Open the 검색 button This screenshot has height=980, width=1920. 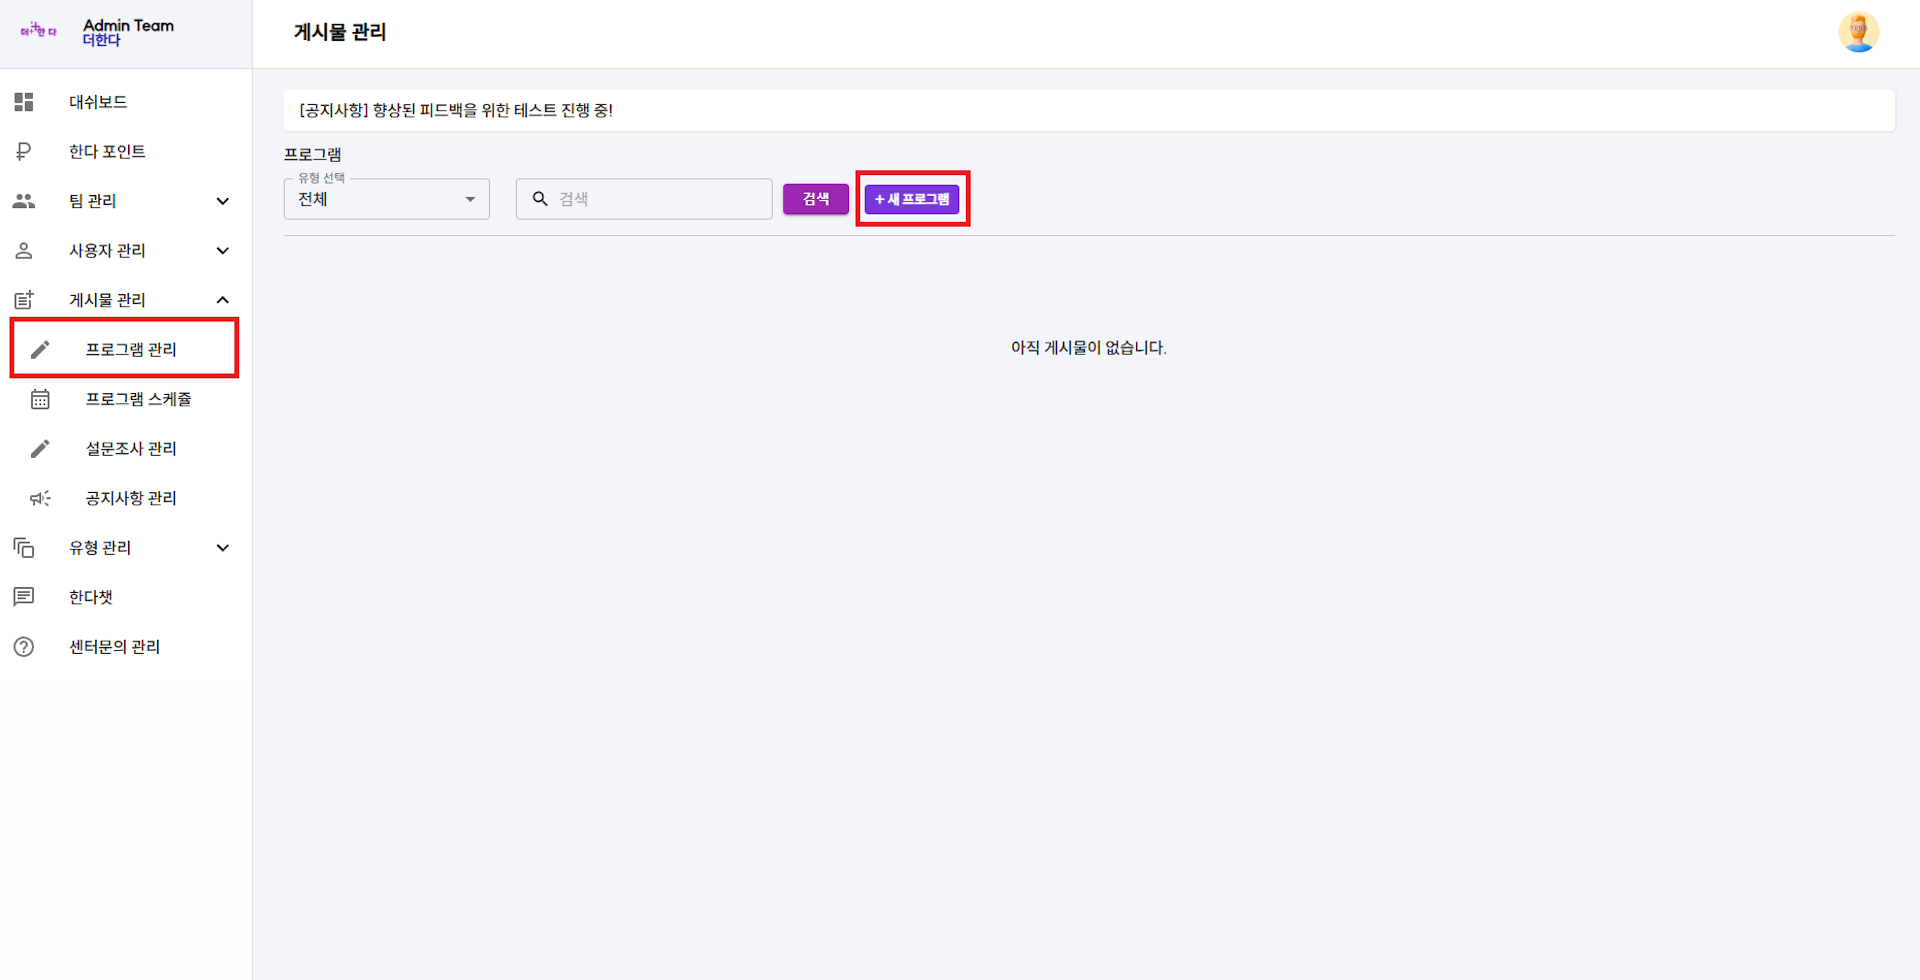[815, 198]
